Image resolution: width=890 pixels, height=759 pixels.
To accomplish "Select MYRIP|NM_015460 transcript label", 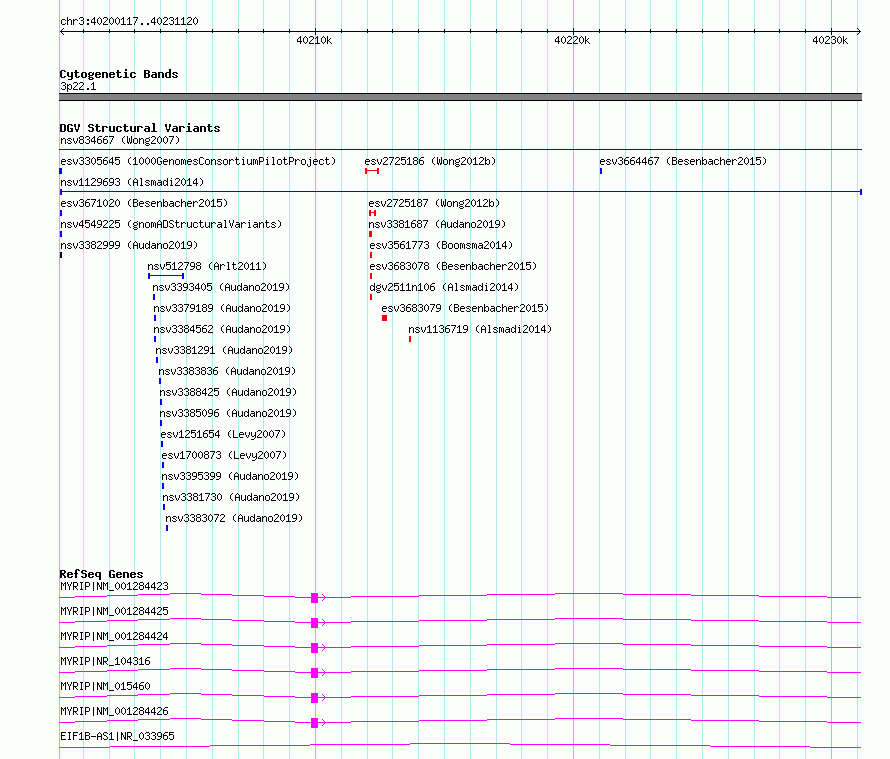I will click(x=105, y=686).
